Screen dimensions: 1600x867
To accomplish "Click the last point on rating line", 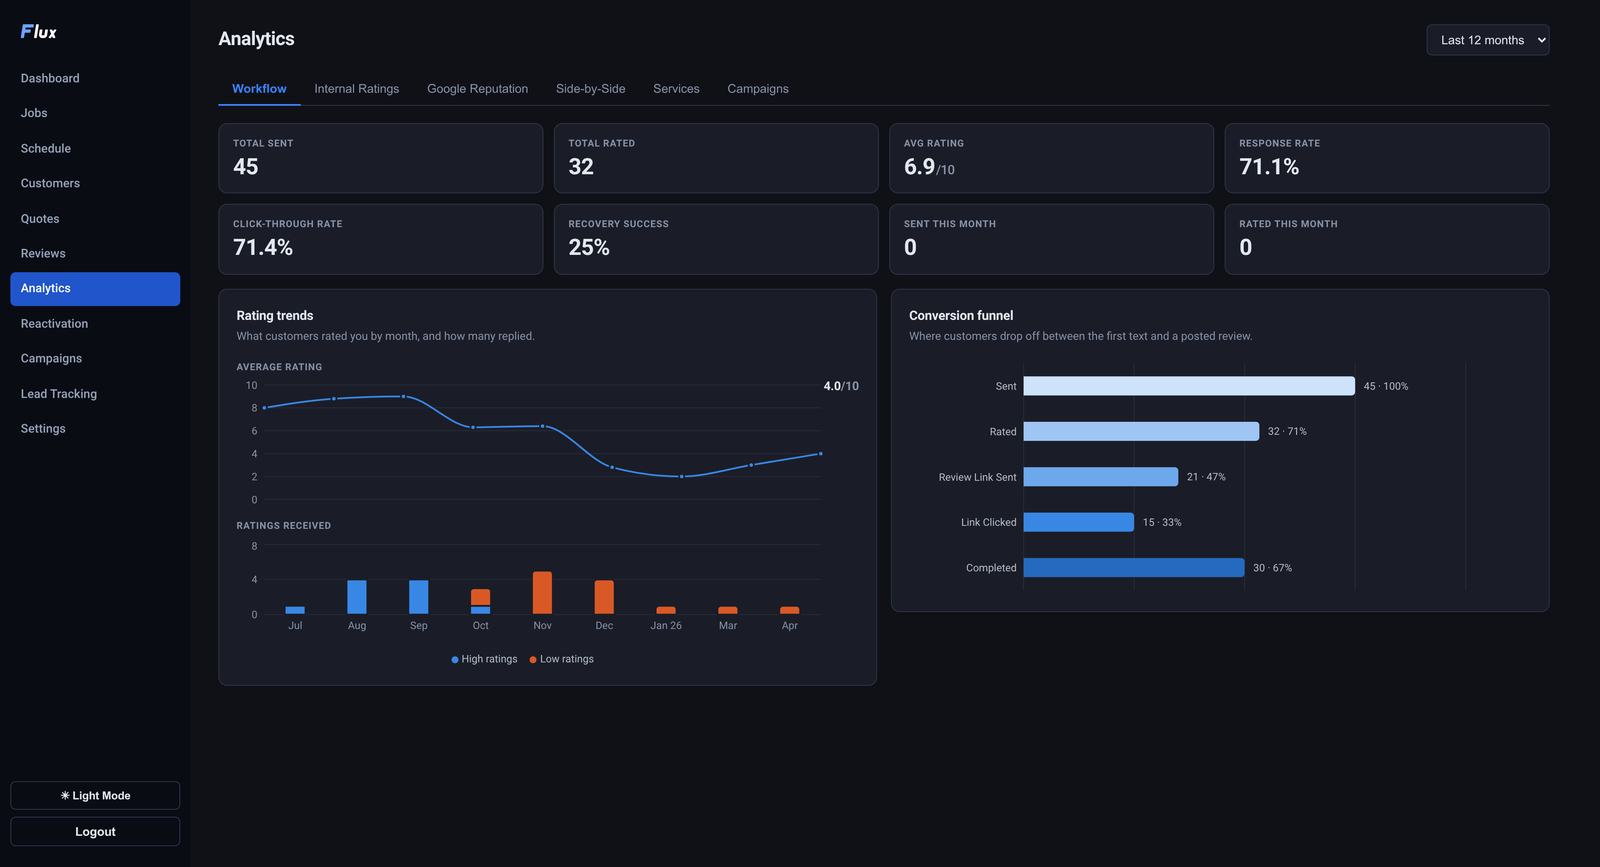I will 821,454.
